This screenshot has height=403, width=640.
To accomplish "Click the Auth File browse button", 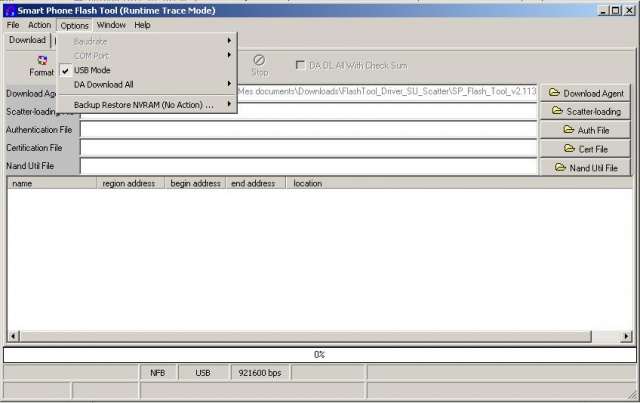I will 585,130.
